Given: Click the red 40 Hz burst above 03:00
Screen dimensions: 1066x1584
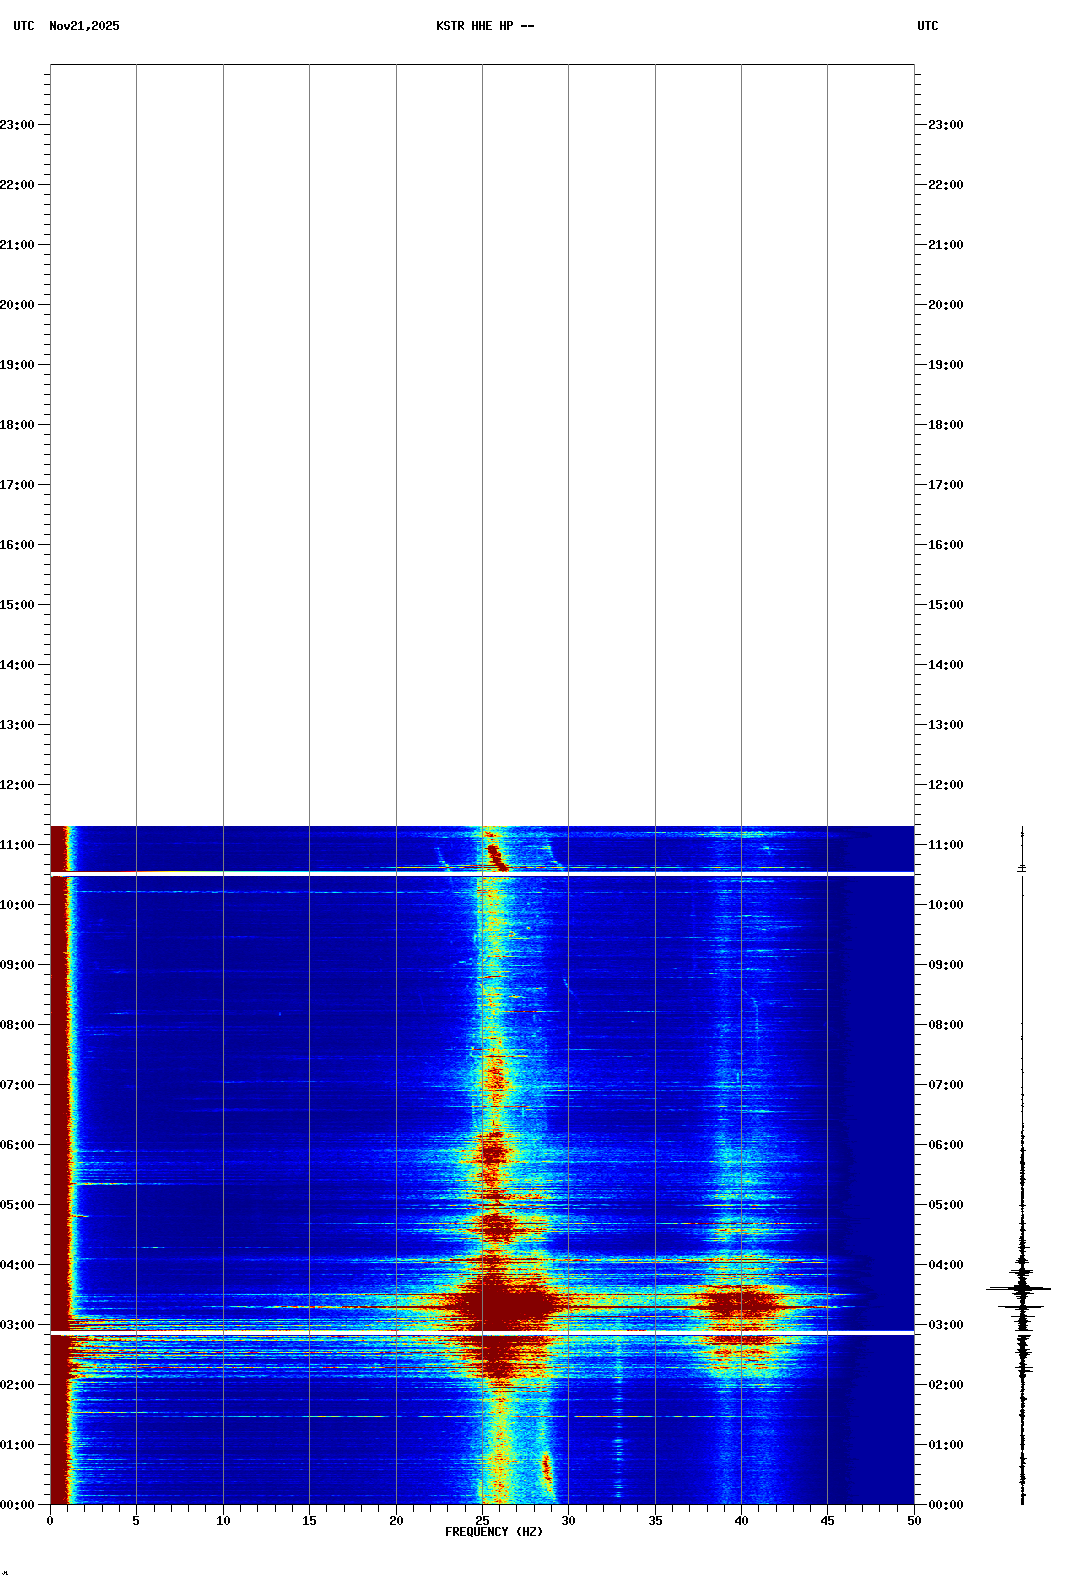Looking at the screenshot, I should coord(741,1302).
